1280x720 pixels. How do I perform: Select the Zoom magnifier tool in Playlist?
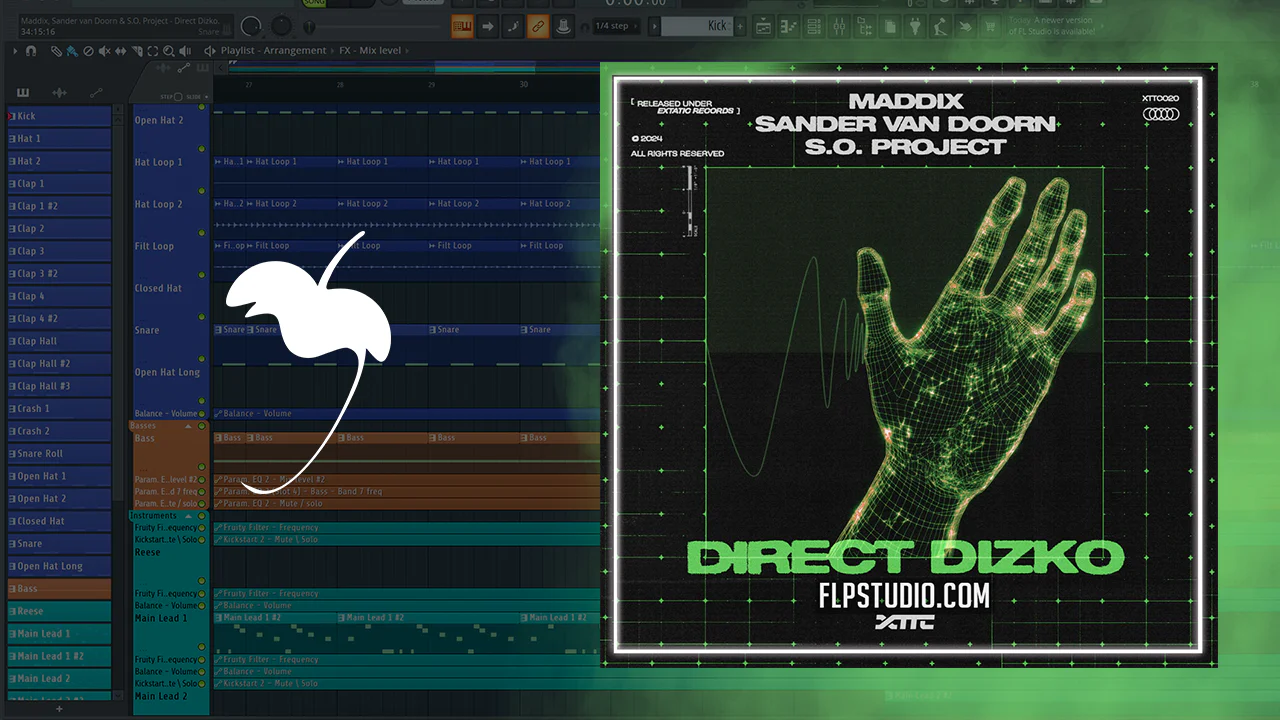167,50
